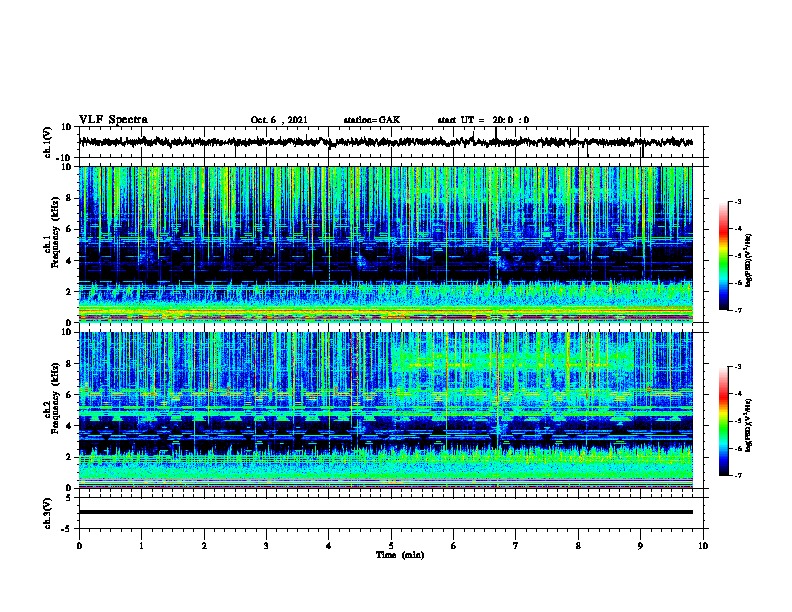Screen dimensions: 792x612
Task: Click the ch.2 spectrogram color scale bar
Action: pyautogui.click(x=724, y=421)
